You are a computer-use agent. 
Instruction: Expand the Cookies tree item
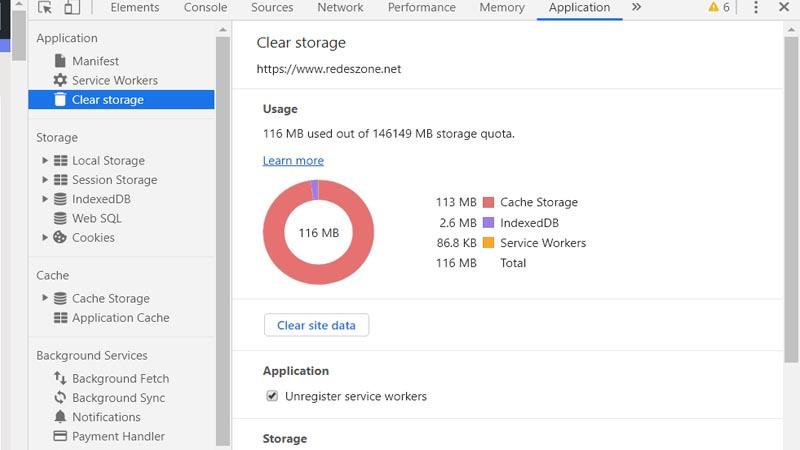45,238
